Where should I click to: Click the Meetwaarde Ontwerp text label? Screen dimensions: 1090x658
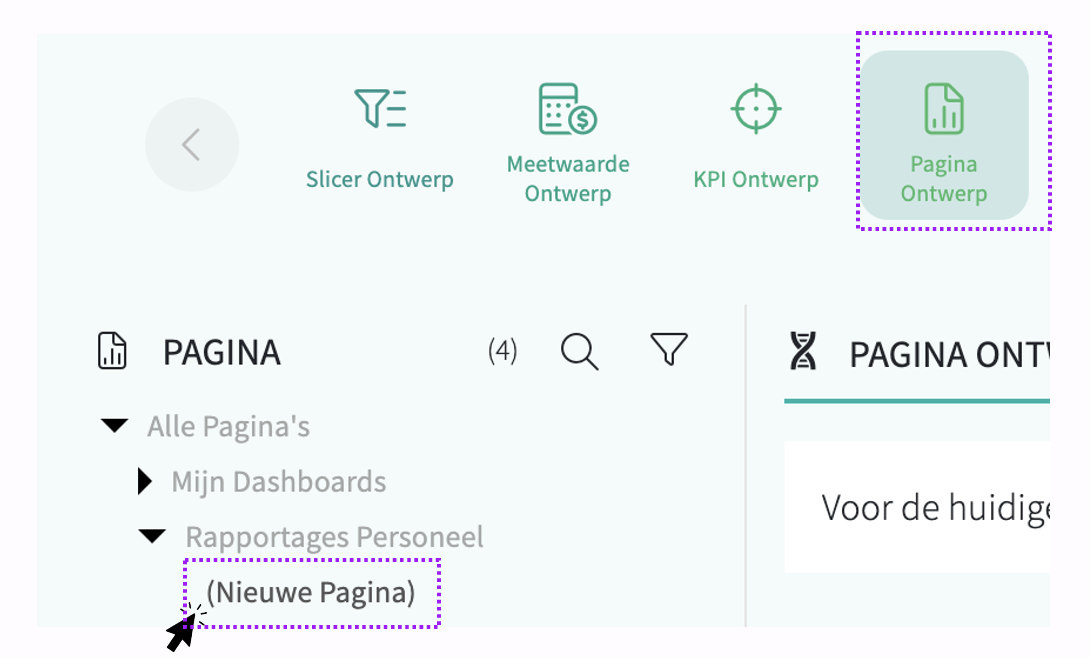(x=568, y=179)
